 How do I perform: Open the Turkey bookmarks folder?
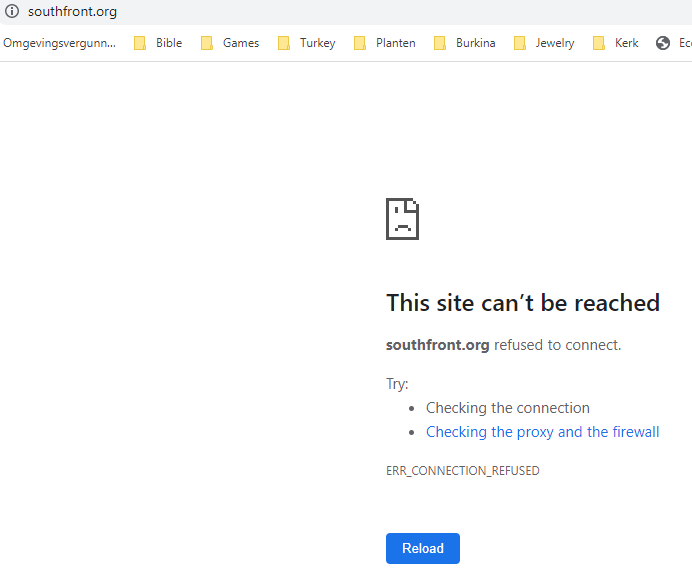pyautogui.click(x=307, y=43)
